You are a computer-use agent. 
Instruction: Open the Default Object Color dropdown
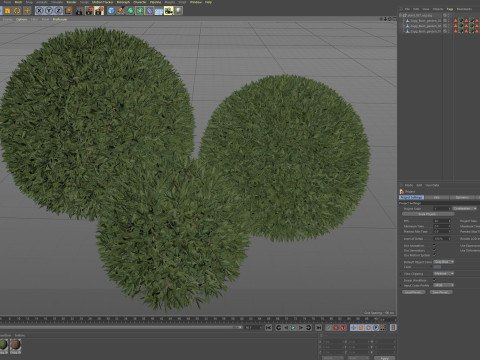coord(443,262)
